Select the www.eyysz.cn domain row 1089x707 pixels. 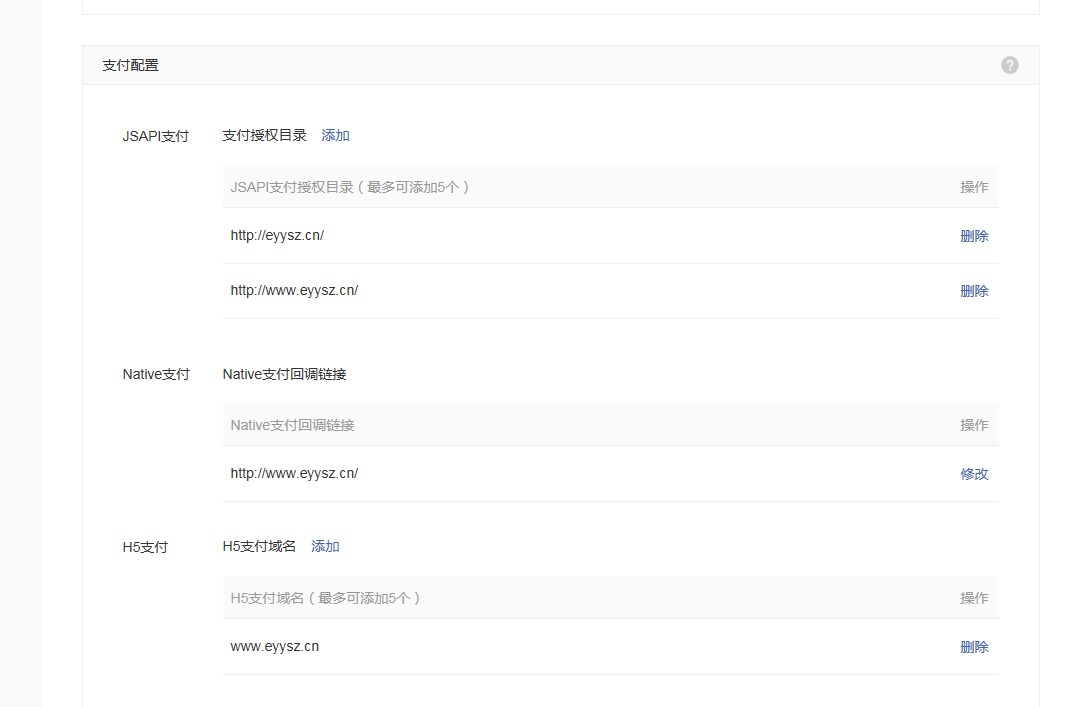pyautogui.click(x=273, y=646)
